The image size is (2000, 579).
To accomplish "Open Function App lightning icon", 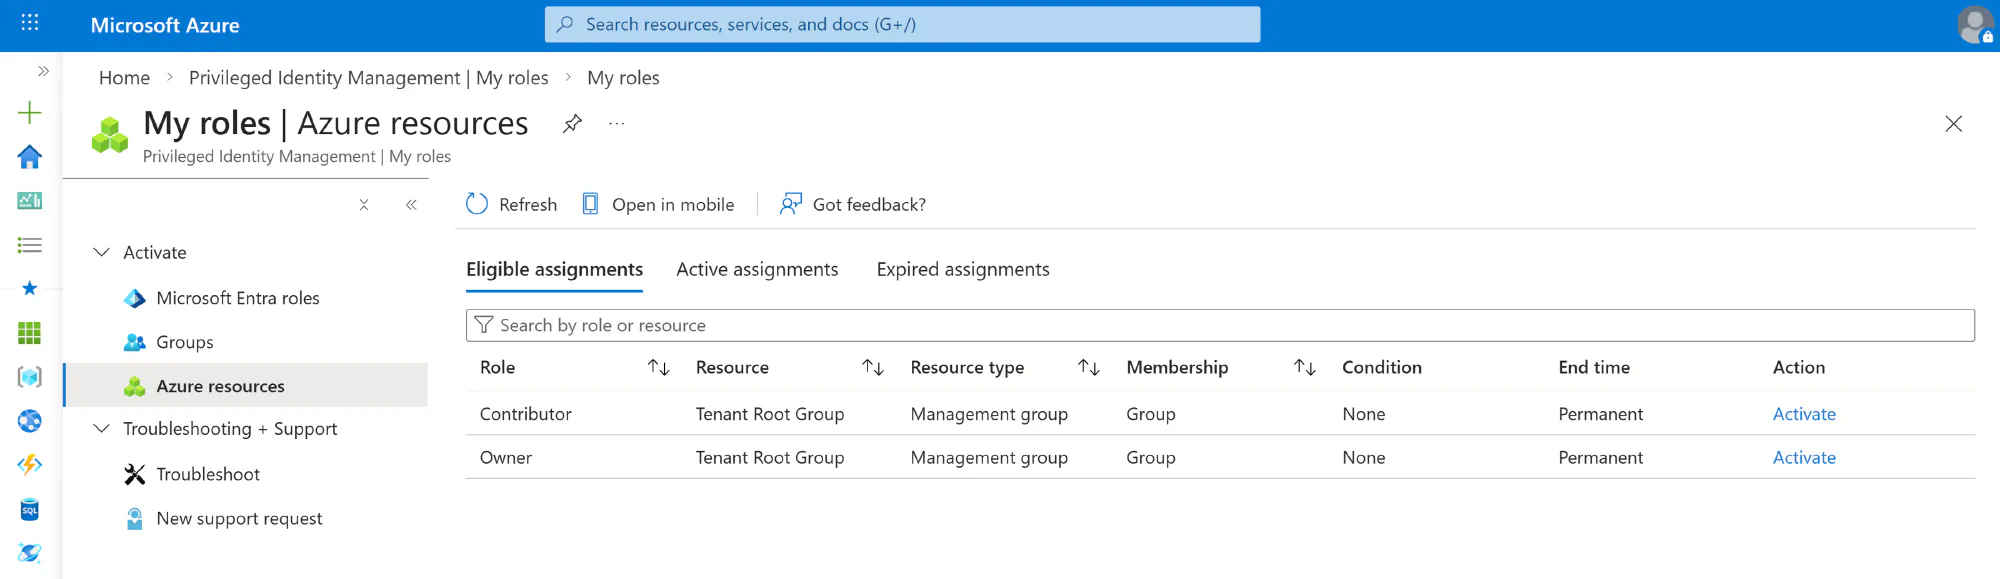I will coord(30,465).
